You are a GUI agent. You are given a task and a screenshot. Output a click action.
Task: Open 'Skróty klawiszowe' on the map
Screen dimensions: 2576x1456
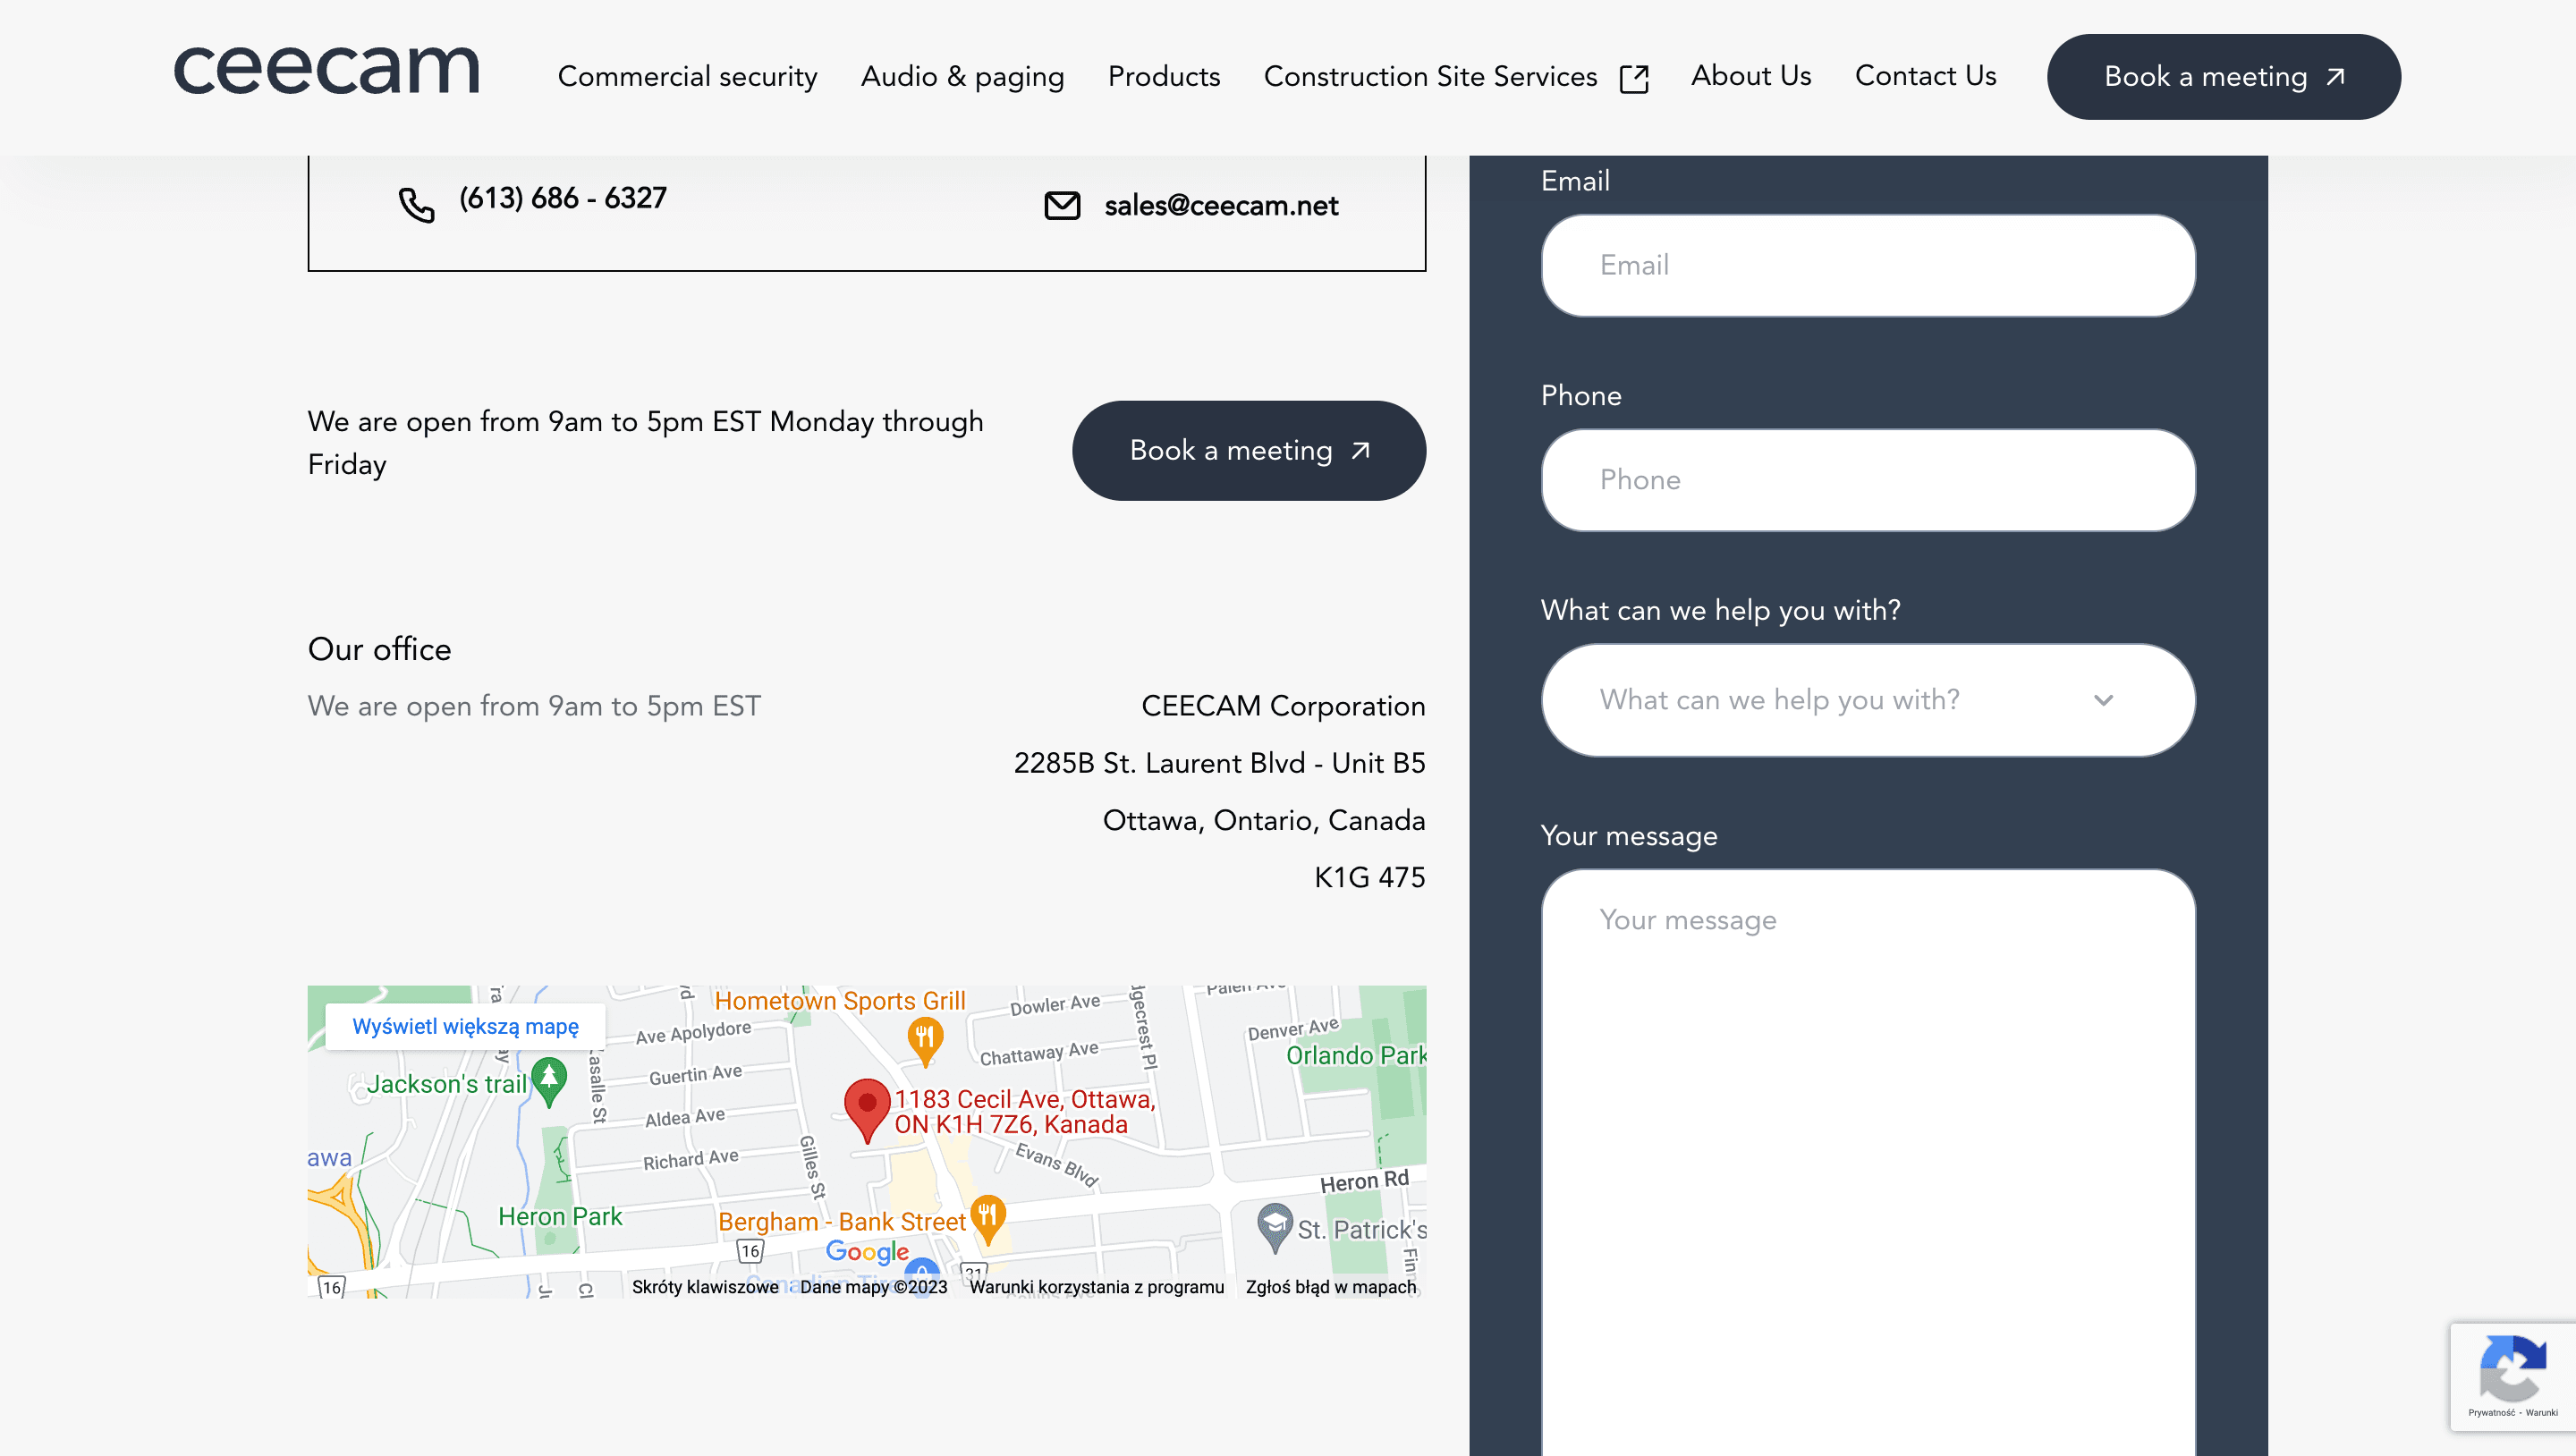(x=705, y=1287)
